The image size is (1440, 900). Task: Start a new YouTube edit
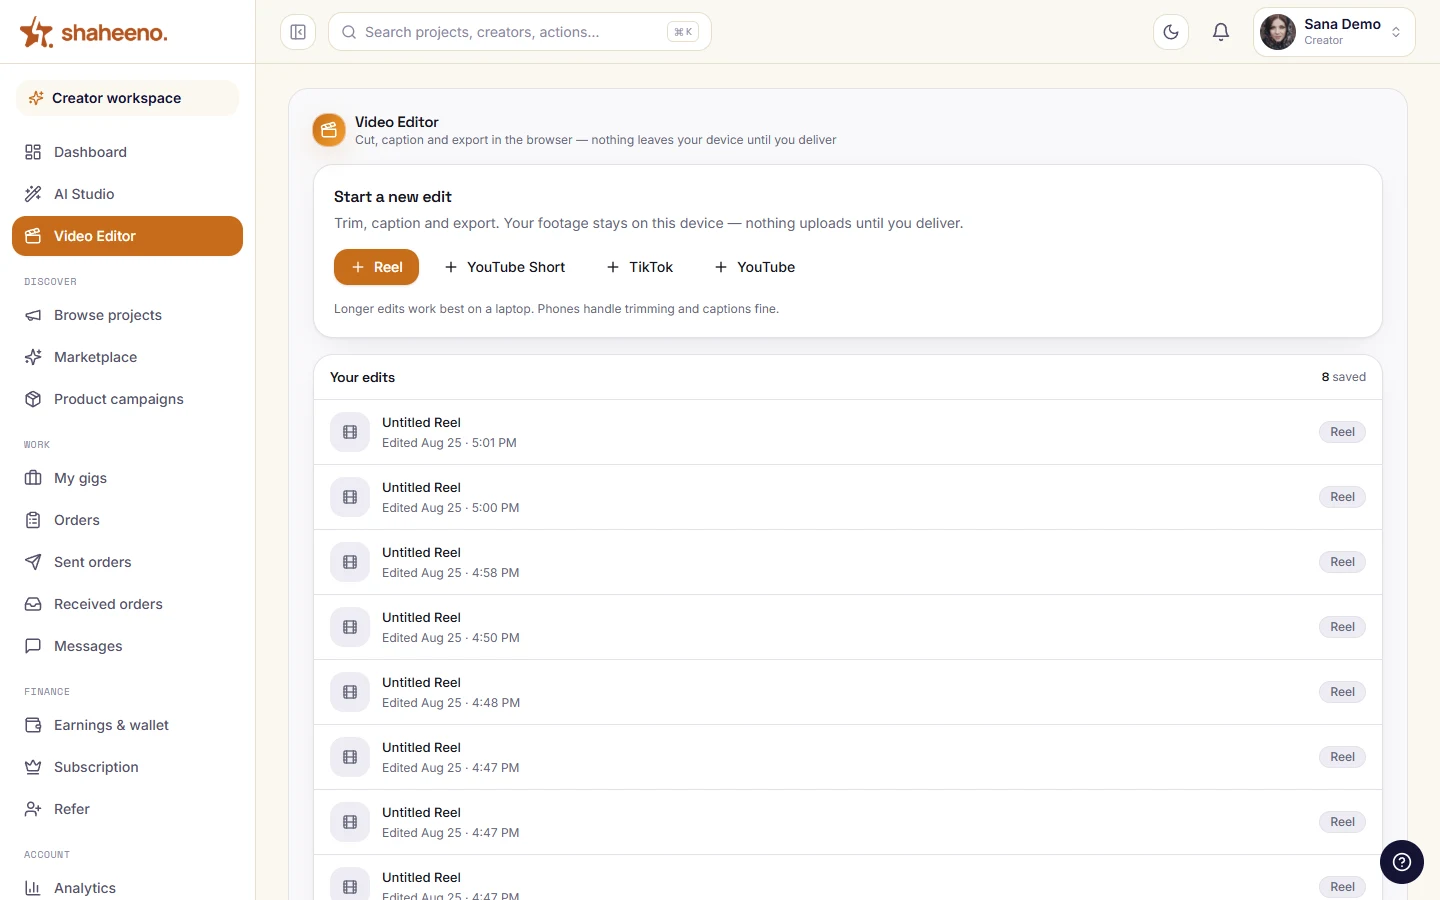click(x=755, y=267)
